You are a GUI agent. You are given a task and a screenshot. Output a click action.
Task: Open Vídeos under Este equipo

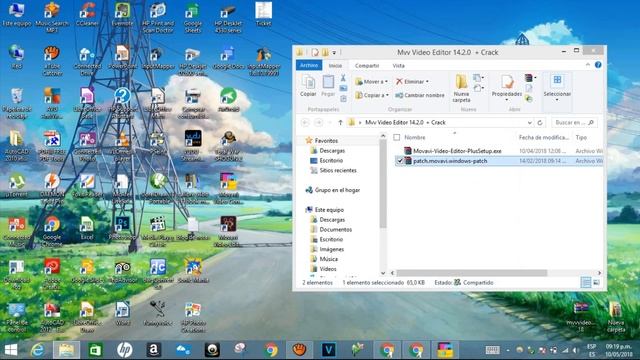(x=328, y=269)
